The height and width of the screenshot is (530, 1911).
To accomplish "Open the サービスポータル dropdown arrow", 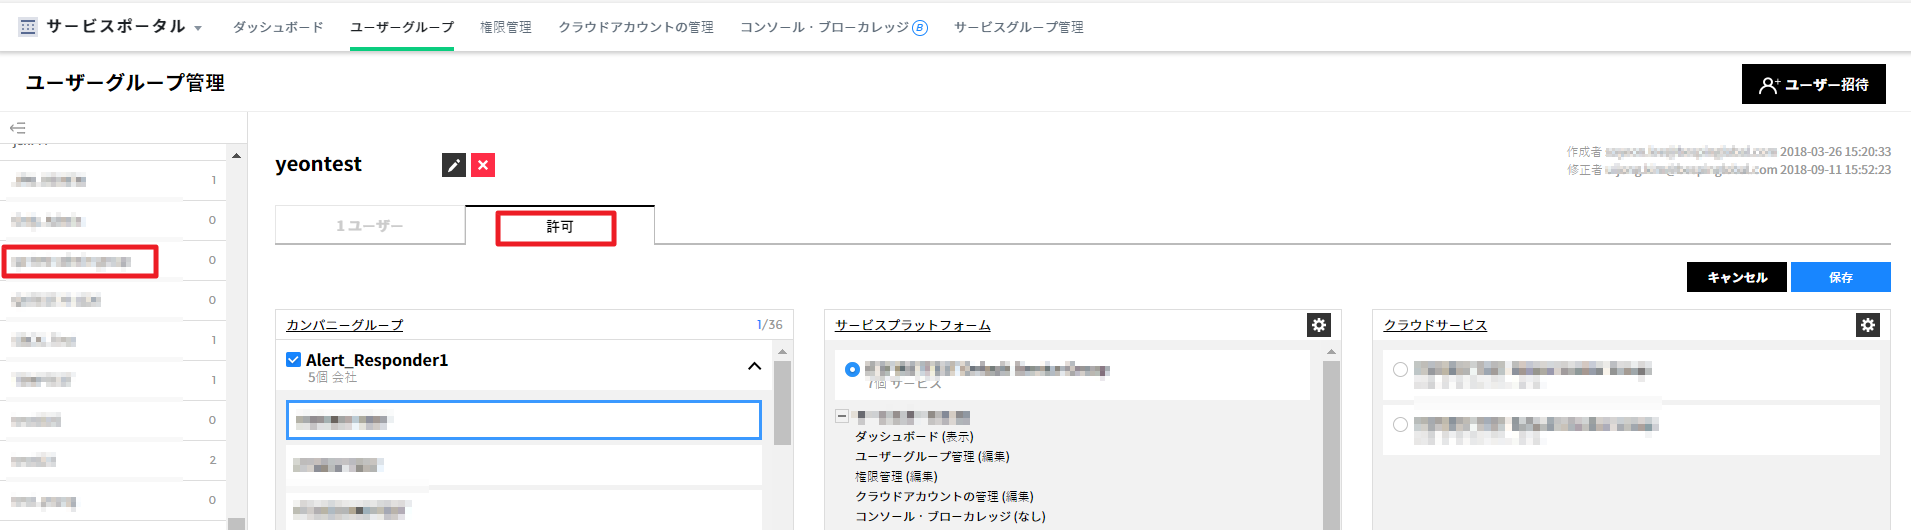I will (x=198, y=28).
